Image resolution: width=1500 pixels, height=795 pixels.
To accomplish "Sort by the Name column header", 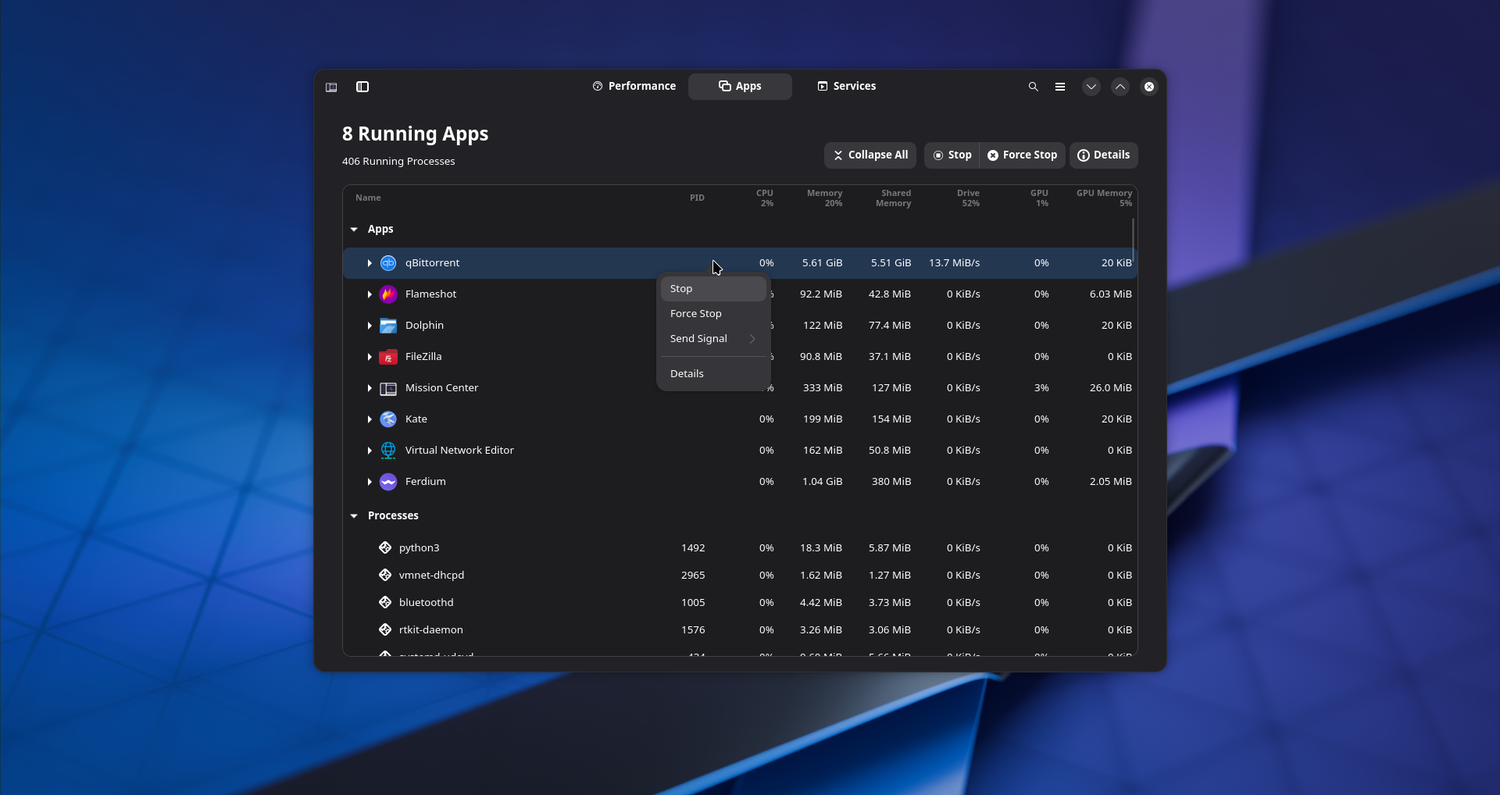I will [368, 198].
